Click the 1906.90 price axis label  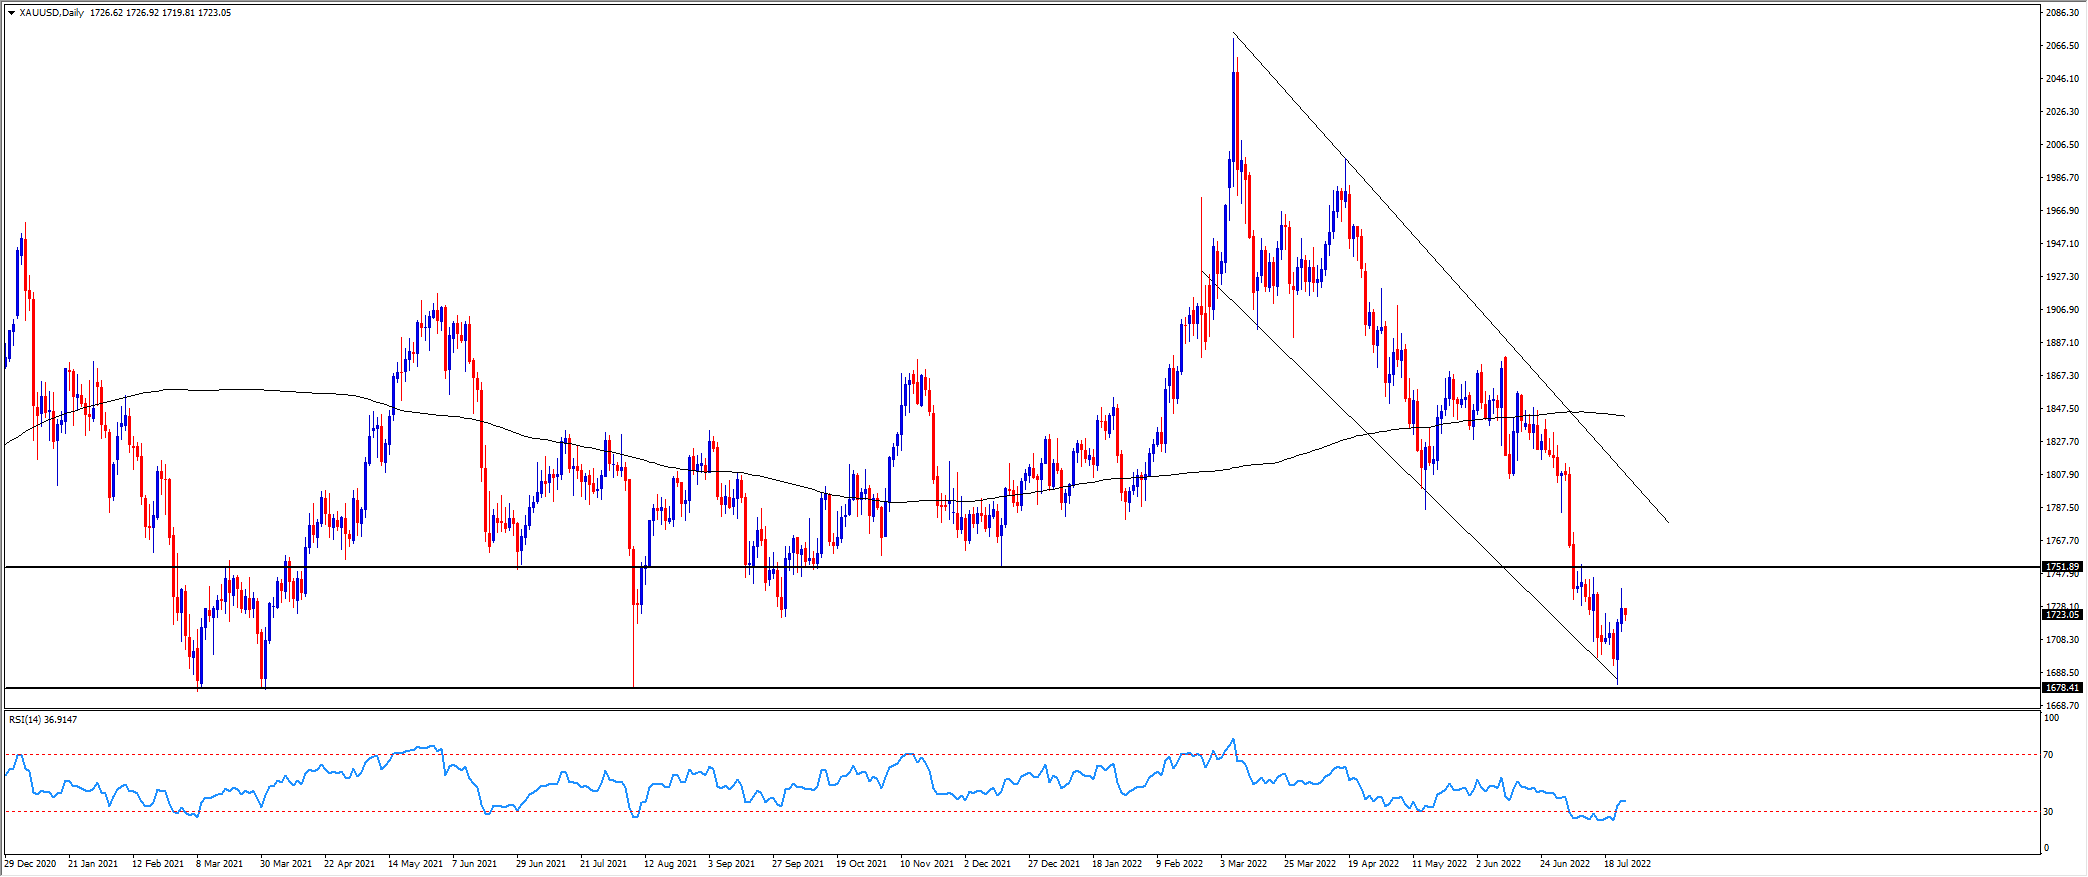2062,310
